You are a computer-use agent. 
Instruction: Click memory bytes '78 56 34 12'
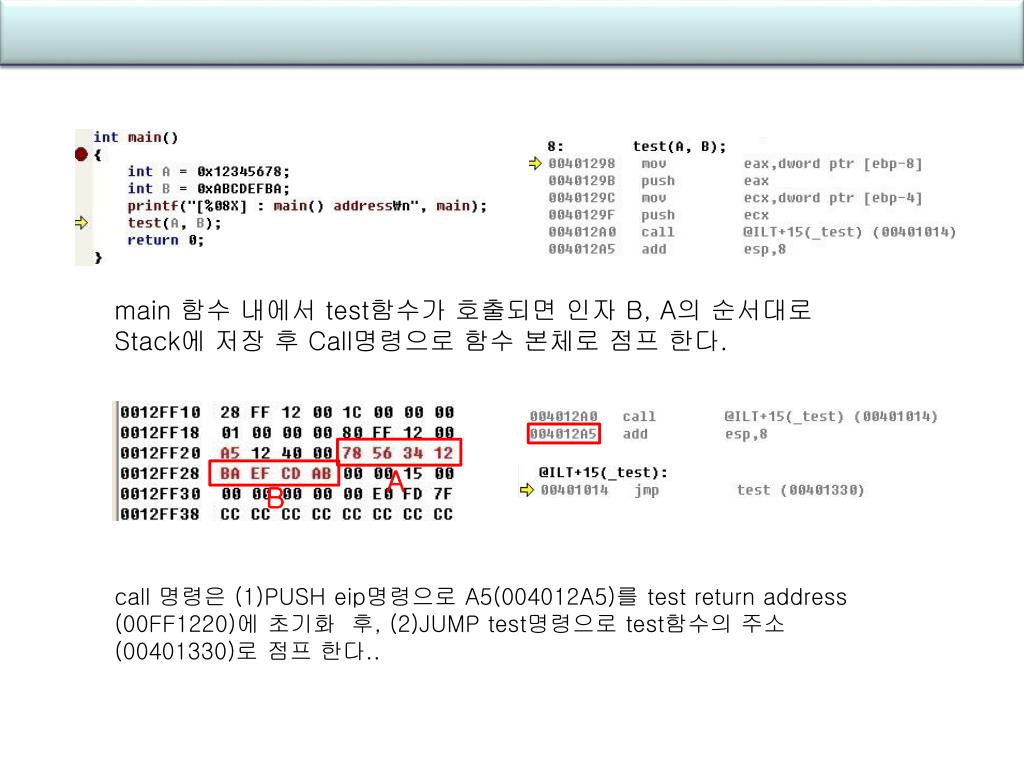click(398, 453)
